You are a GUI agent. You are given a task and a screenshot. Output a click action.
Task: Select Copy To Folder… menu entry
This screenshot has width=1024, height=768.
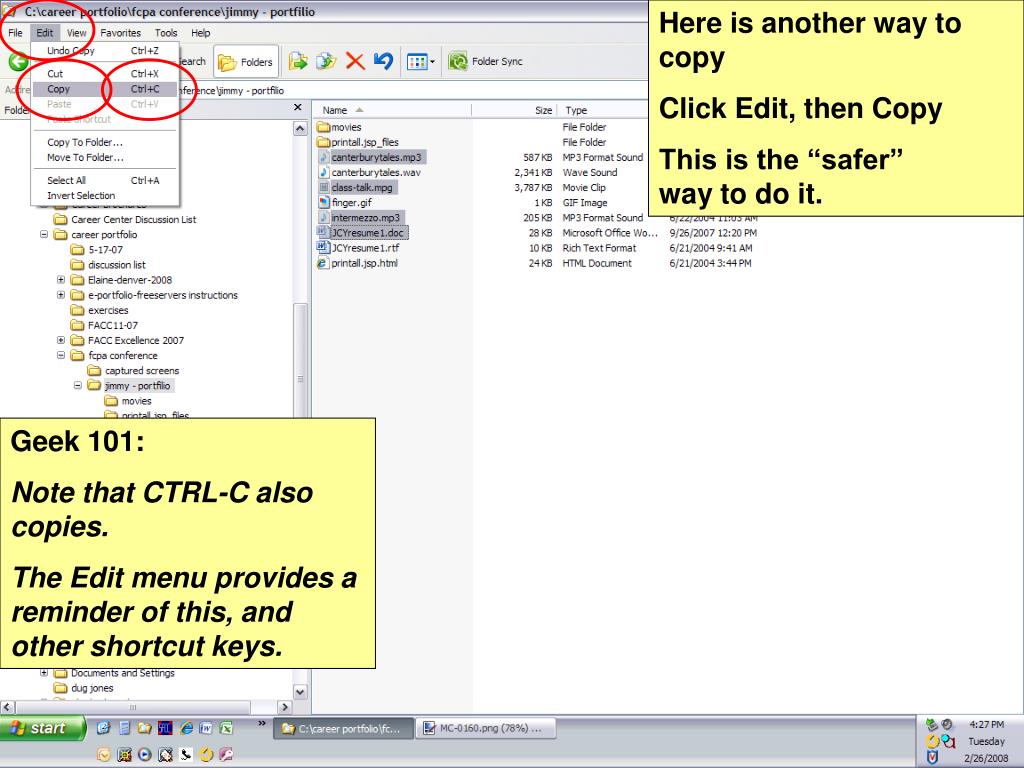(x=104, y=142)
